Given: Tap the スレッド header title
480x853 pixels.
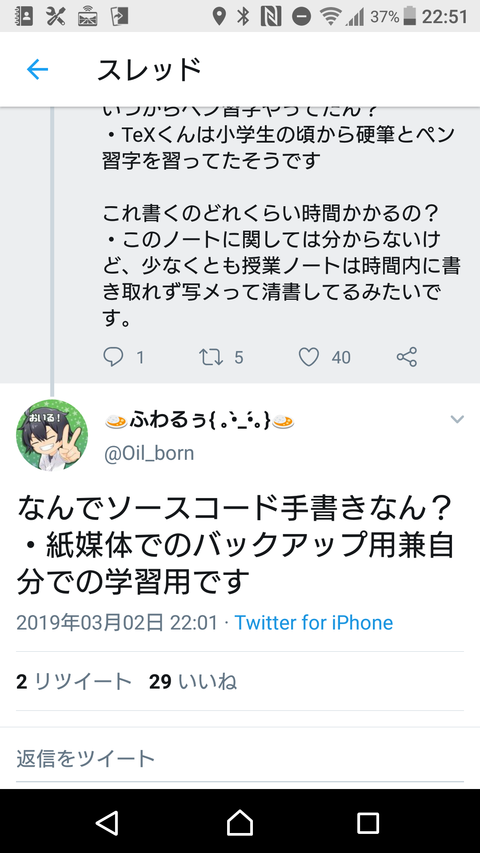Looking at the screenshot, I should click(149, 70).
